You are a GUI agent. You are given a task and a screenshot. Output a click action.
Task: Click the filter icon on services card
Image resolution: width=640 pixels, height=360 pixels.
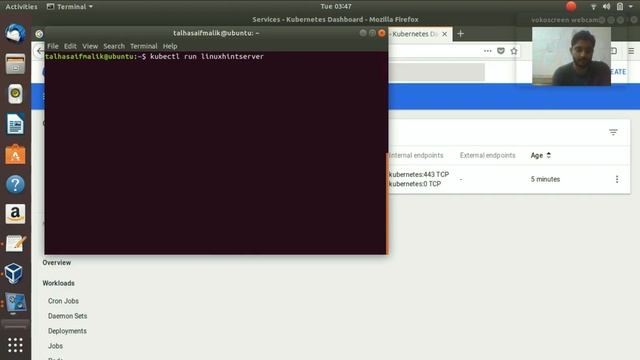613,132
